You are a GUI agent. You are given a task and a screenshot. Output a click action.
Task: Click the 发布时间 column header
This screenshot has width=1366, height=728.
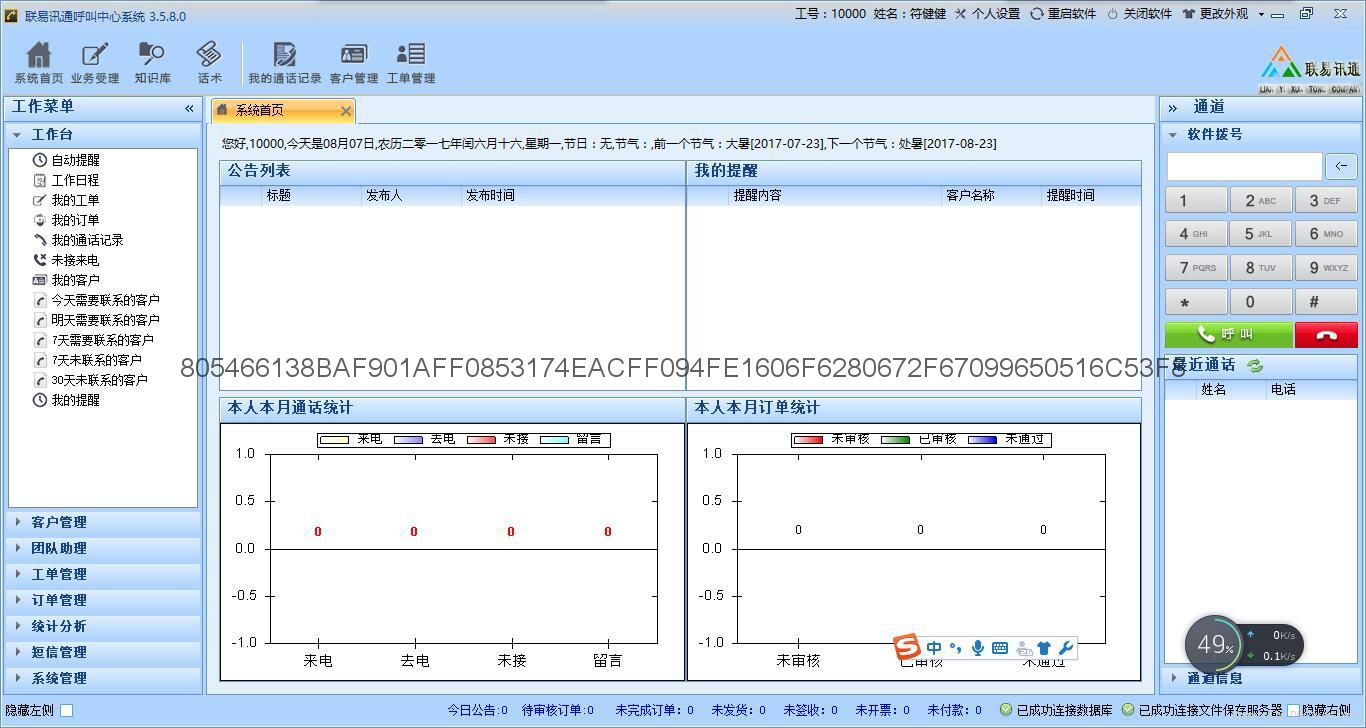coord(490,196)
